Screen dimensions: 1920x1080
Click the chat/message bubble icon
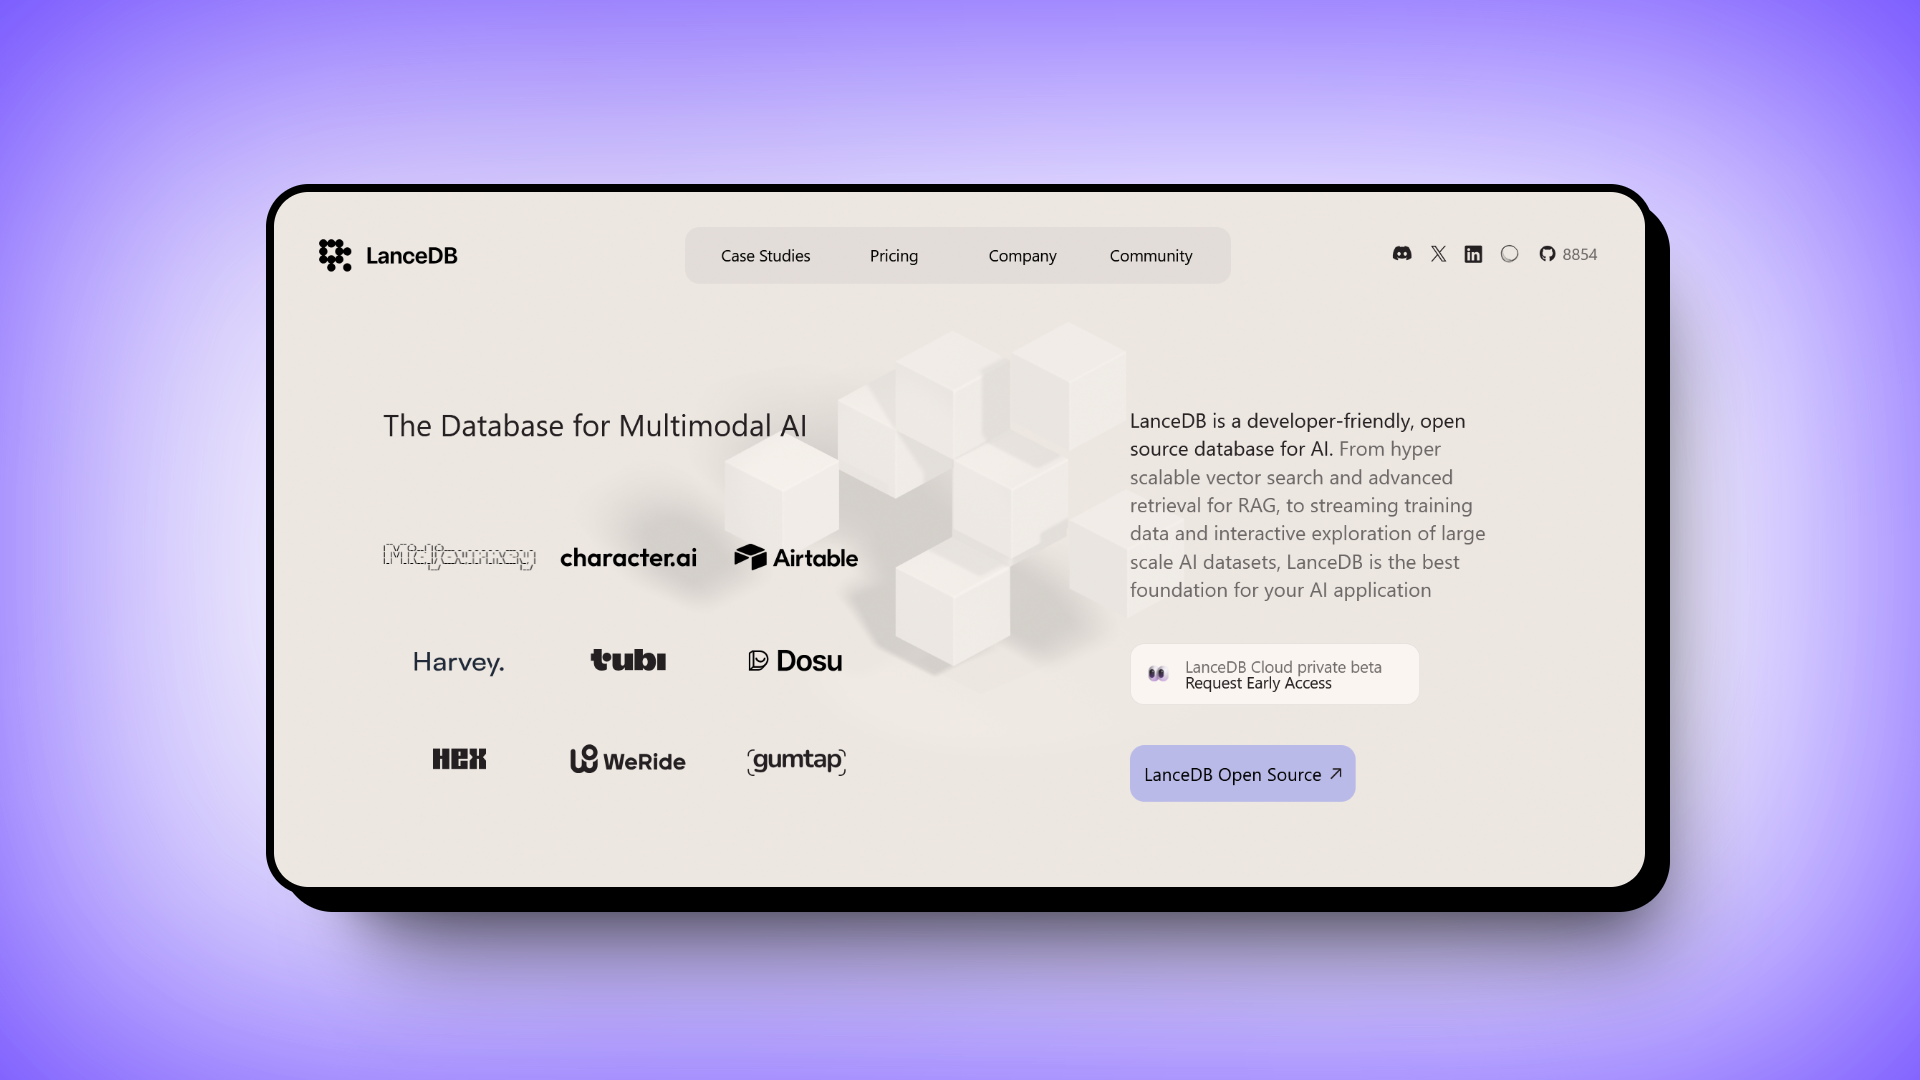tap(1510, 253)
